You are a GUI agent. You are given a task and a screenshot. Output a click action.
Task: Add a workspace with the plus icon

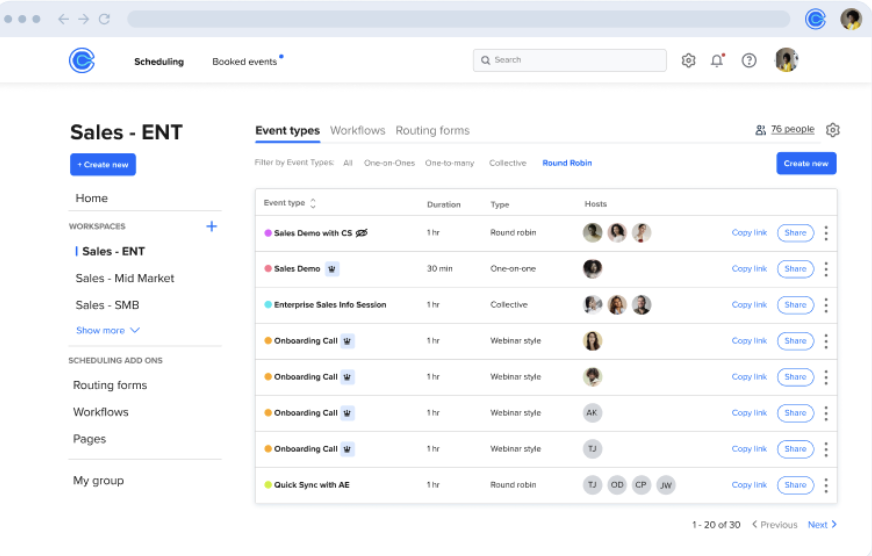point(211,226)
